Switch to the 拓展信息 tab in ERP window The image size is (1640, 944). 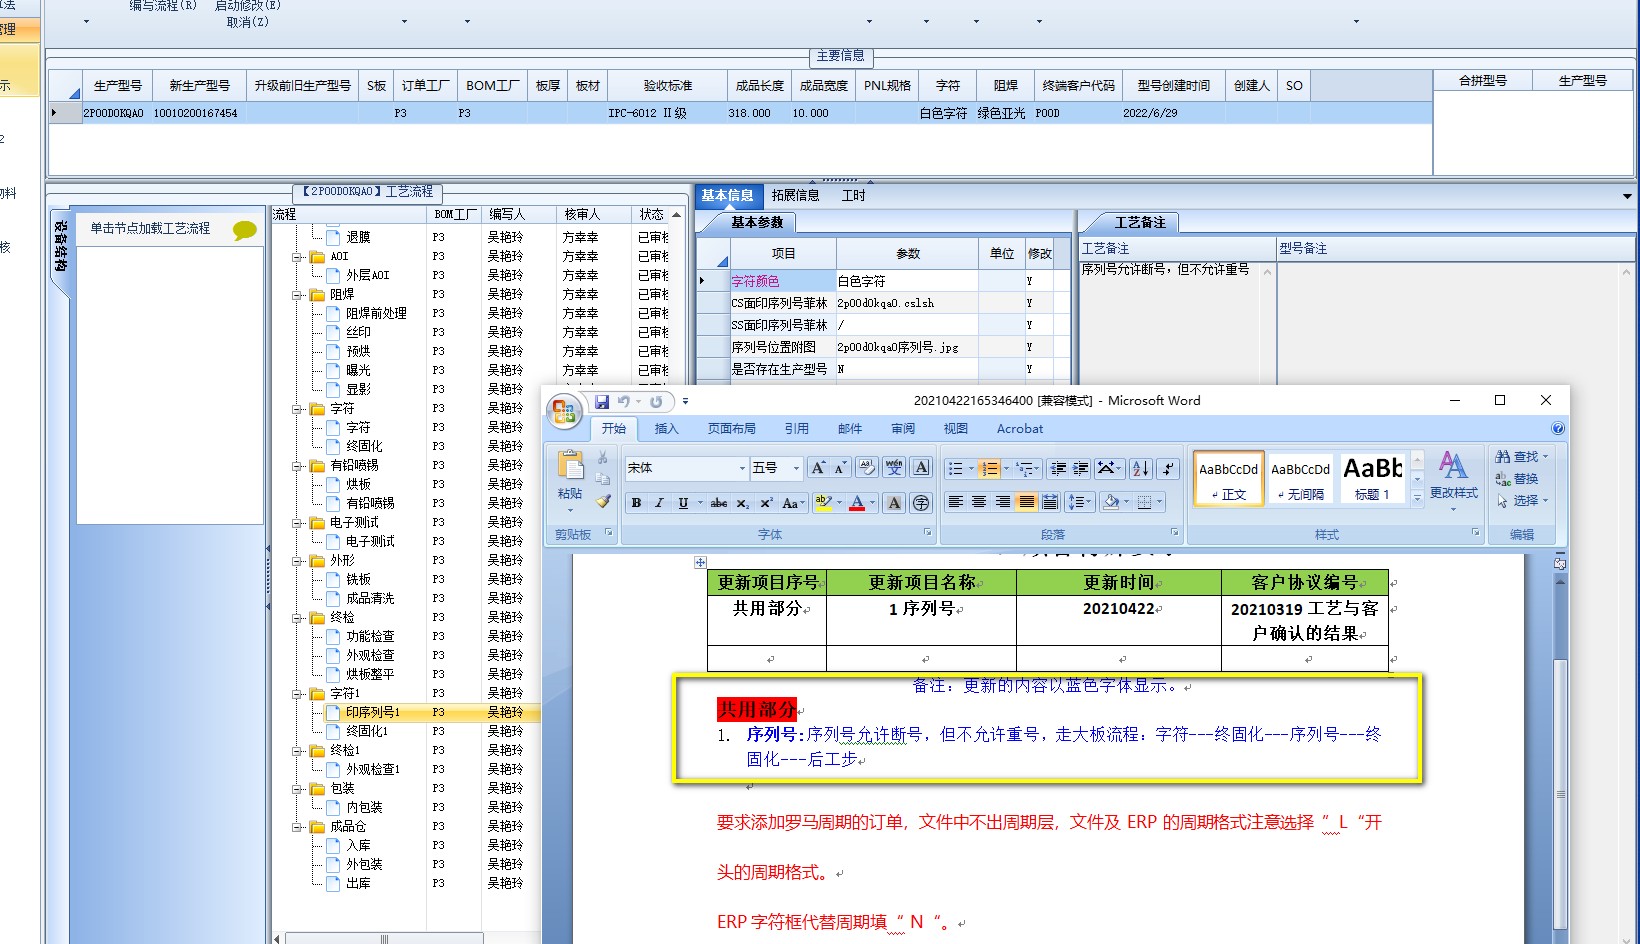tap(795, 195)
